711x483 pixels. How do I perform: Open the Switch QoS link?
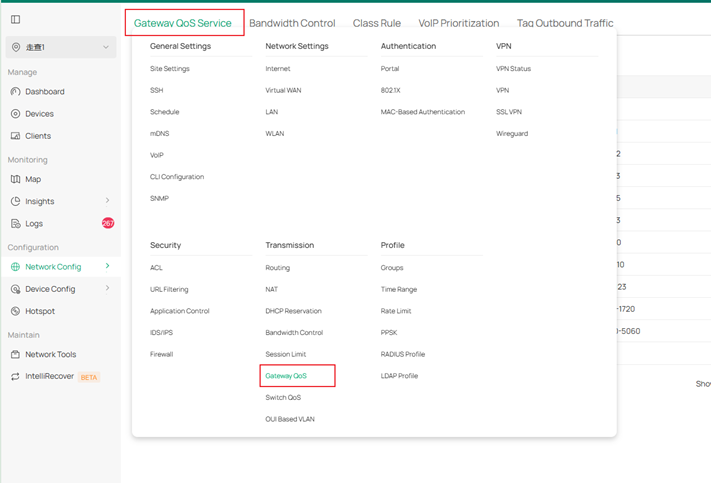point(283,397)
